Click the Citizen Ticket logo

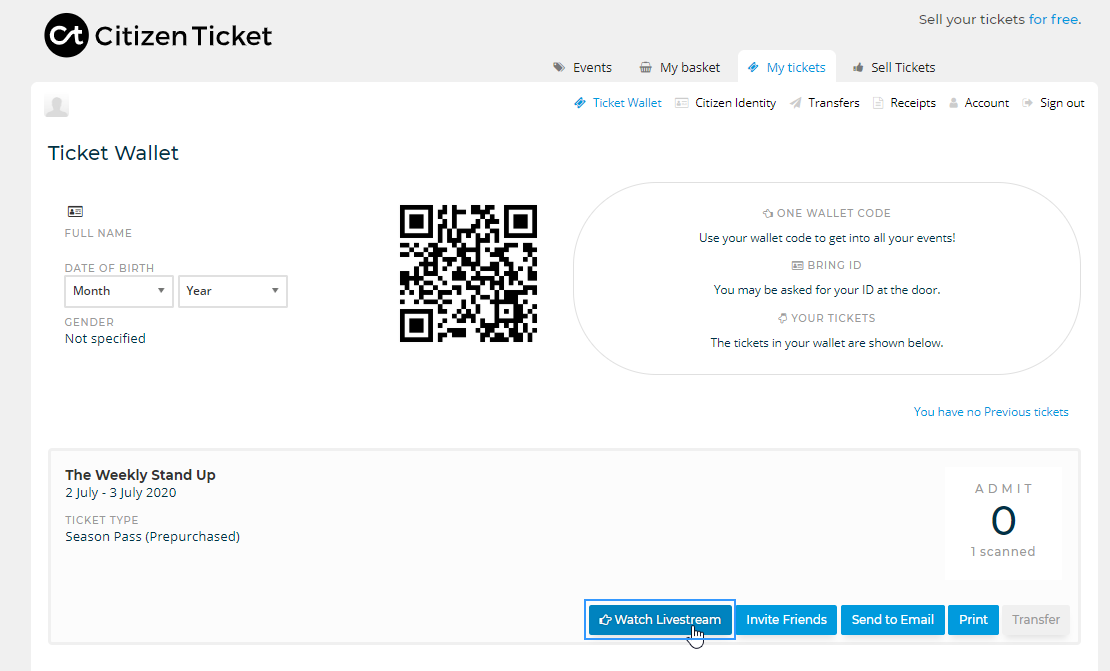click(158, 35)
